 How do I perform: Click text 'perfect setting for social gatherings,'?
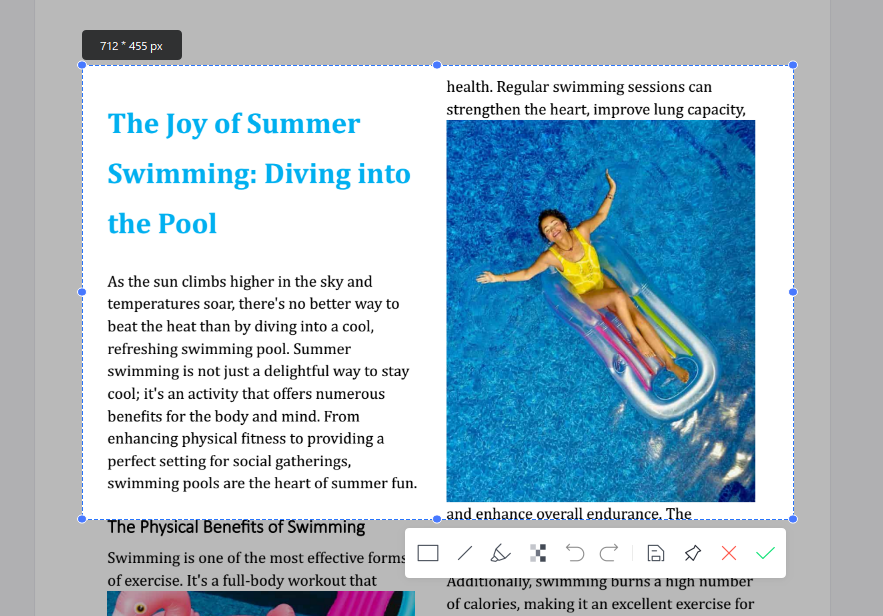click(x=229, y=461)
